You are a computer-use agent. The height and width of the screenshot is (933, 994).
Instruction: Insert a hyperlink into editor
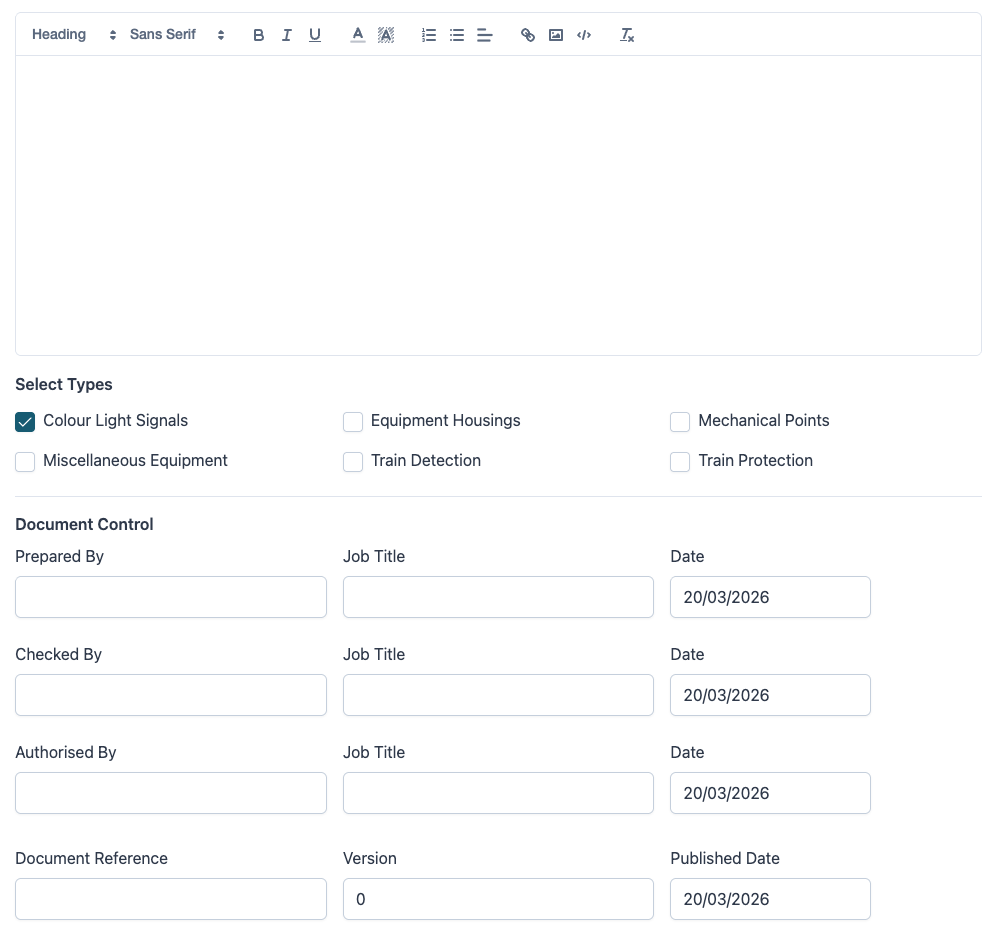(528, 35)
